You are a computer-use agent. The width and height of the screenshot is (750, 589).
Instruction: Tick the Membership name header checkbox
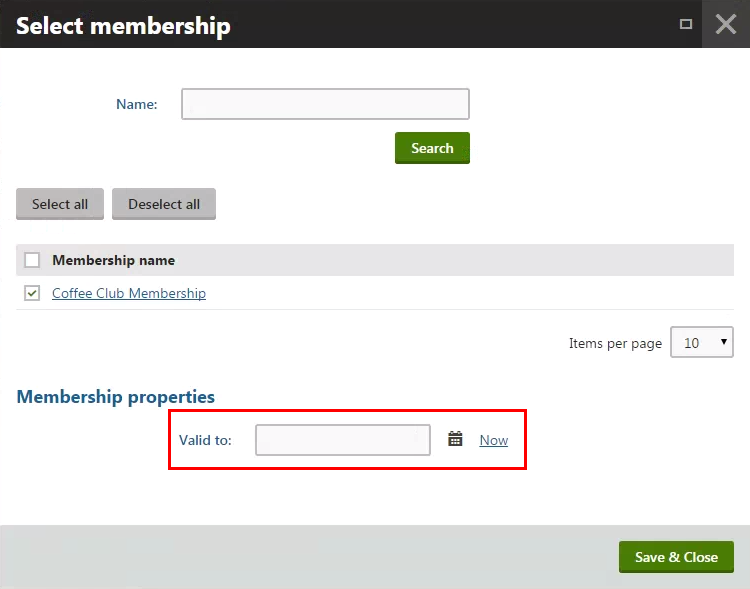point(32,260)
